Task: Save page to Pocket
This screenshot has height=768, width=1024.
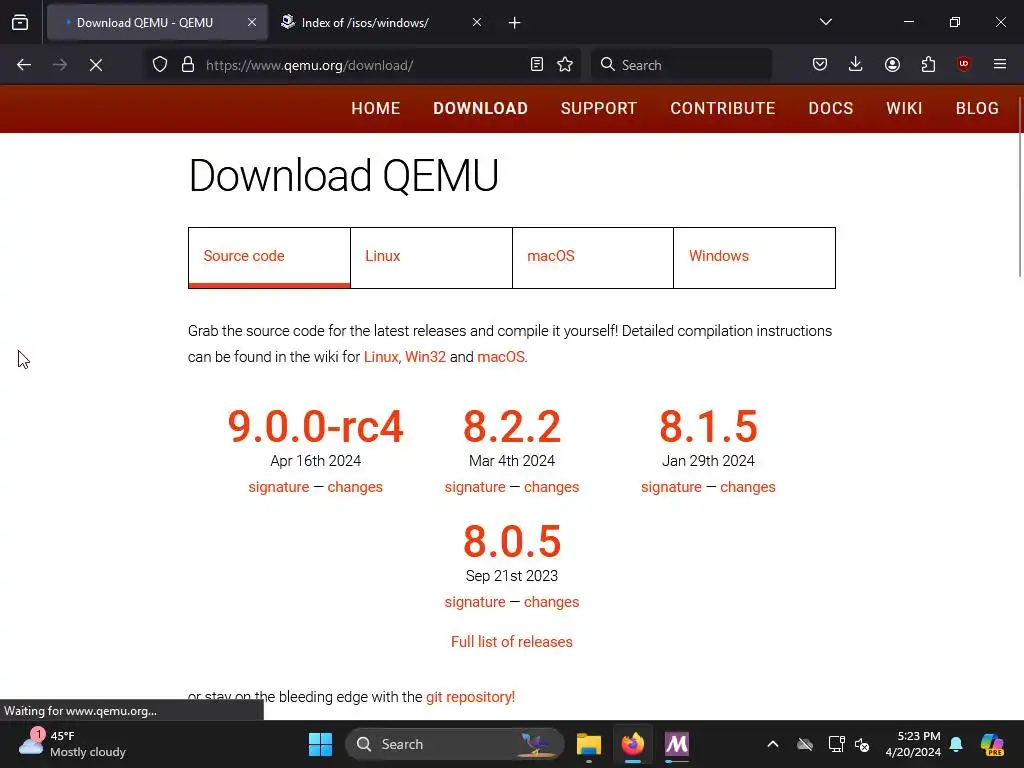Action: (x=820, y=64)
